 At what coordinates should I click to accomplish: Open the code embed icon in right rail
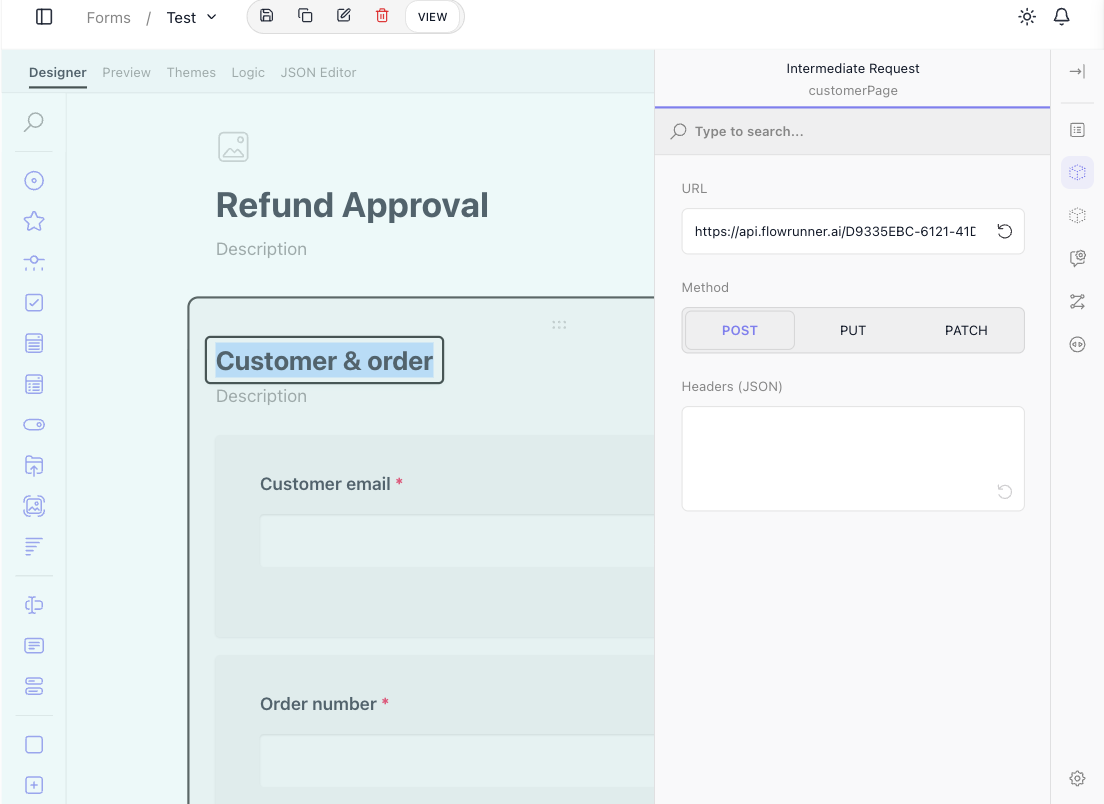[1077, 345]
